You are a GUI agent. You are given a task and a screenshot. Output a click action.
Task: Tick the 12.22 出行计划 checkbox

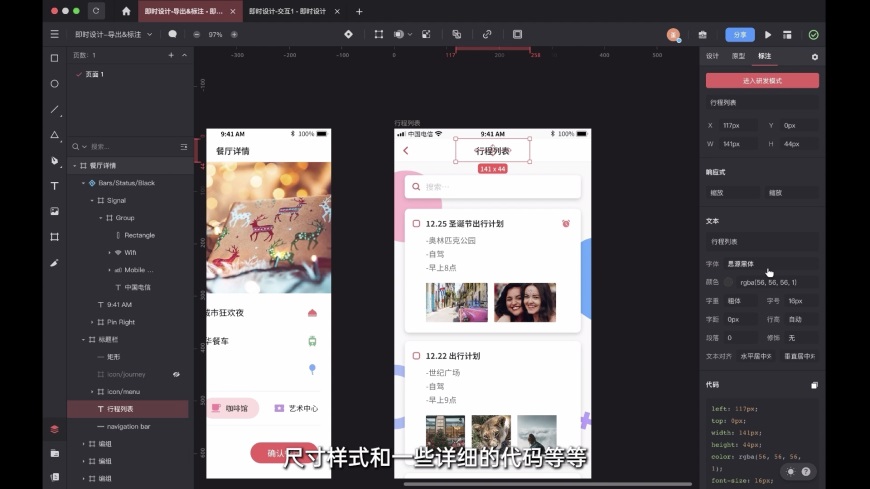[416, 356]
